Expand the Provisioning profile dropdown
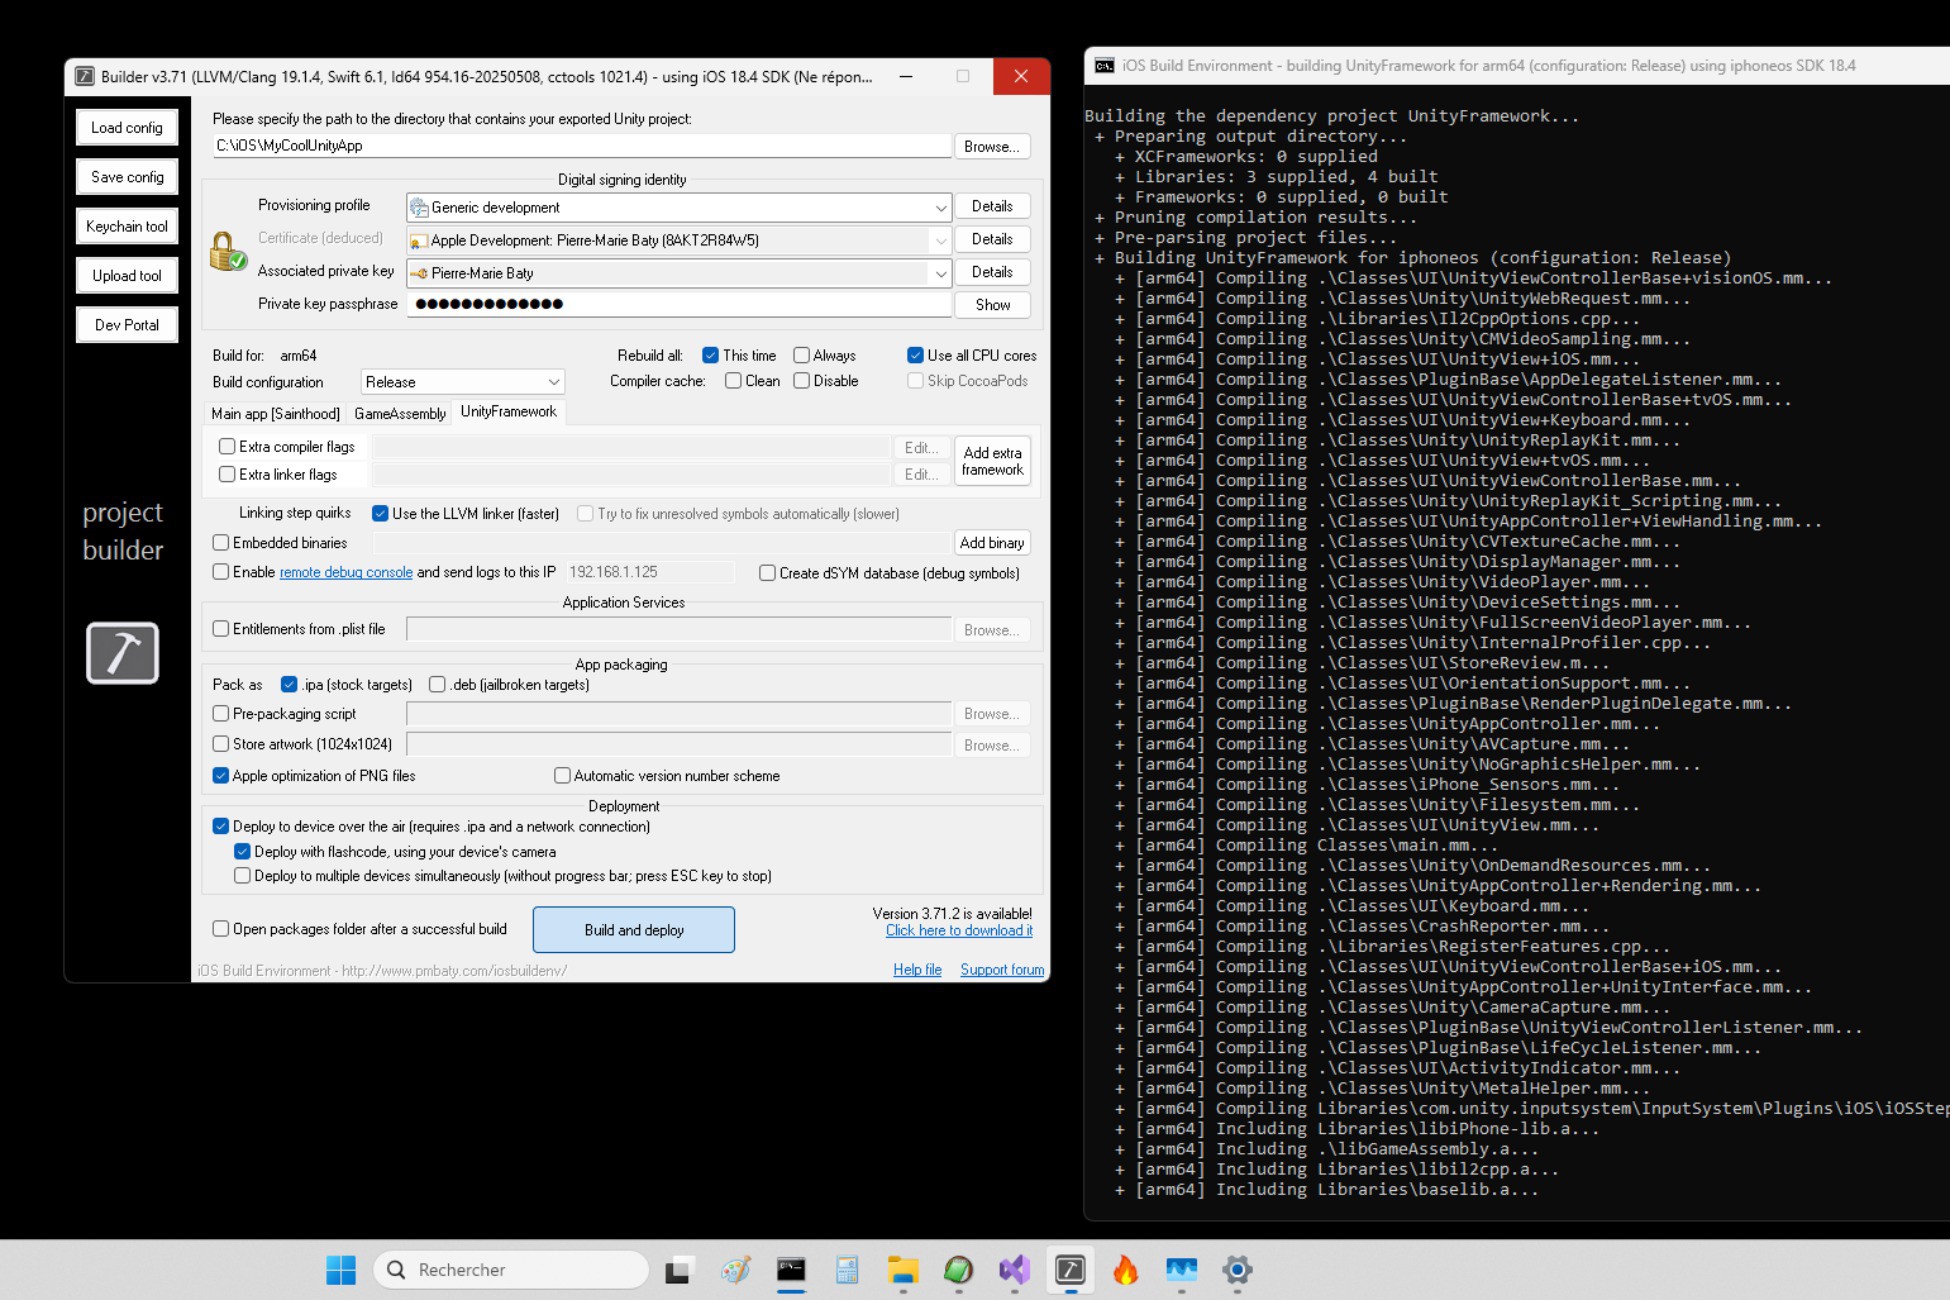Image resolution: width=1950 pixels, height=1300 pixels. tap(940, 208)
